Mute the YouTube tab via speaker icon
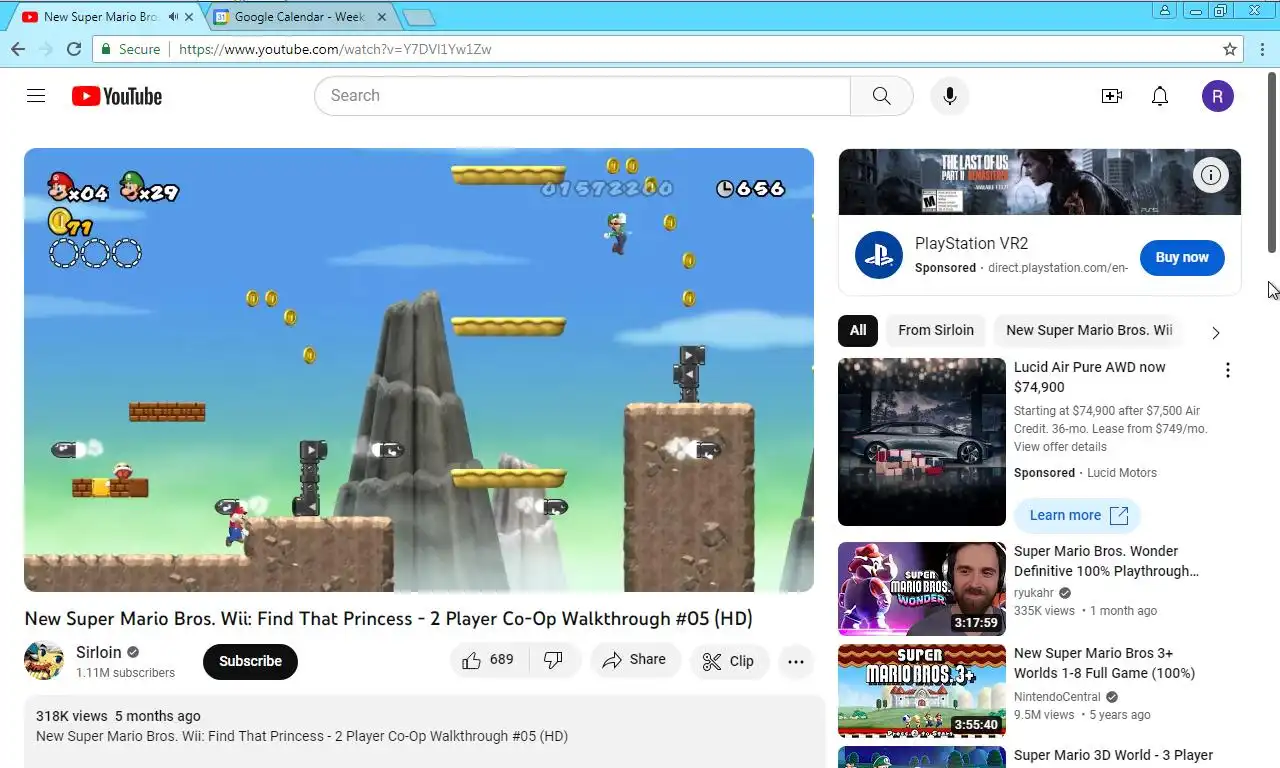1280x768 pixels. pyautogui.click(x=173, y=17)
